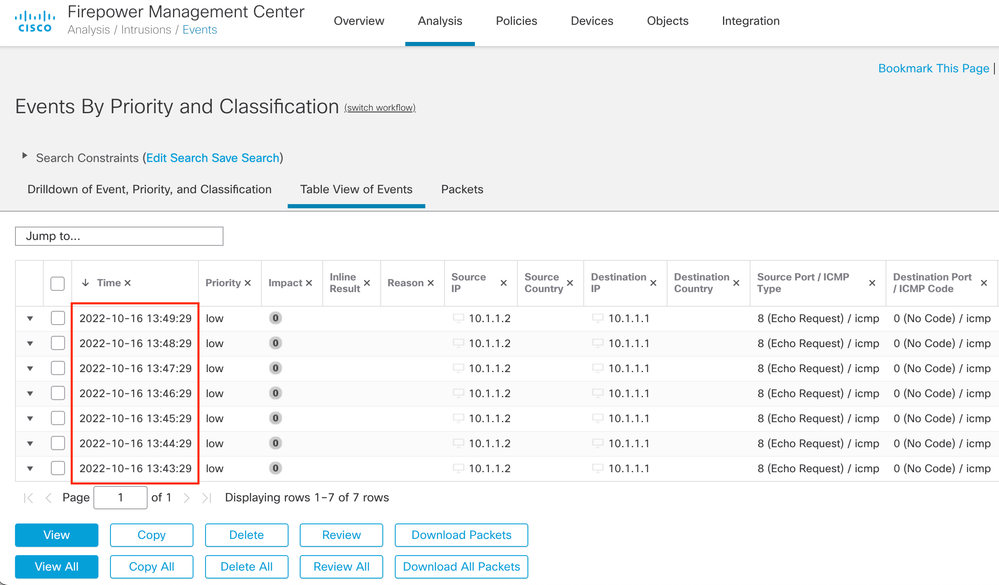
Task: Click the Time column sort arrow
Action: tap(85, 283)
